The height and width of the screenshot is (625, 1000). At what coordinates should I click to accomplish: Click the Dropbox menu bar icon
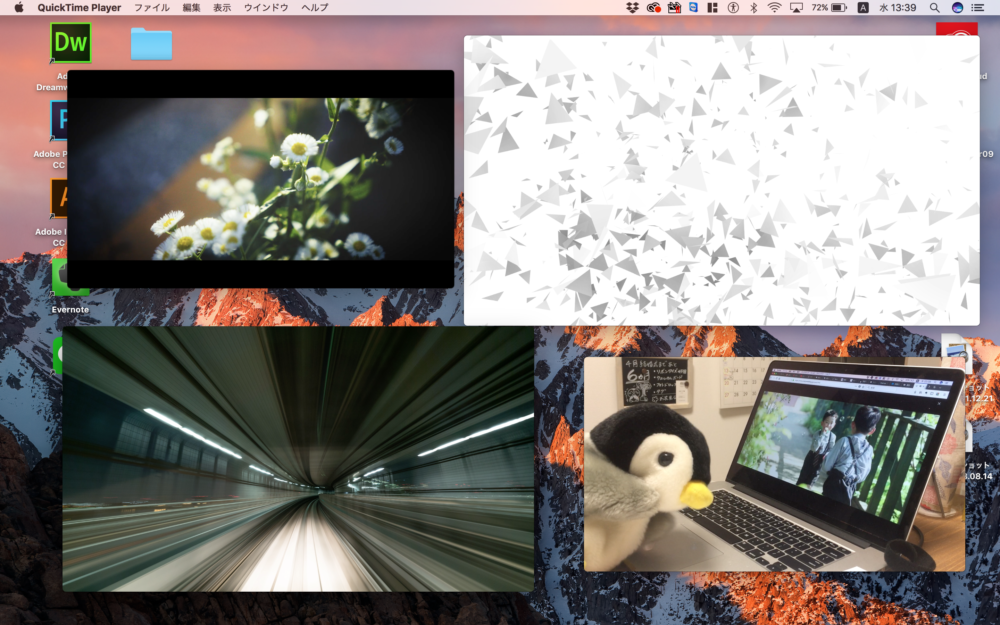632,8
